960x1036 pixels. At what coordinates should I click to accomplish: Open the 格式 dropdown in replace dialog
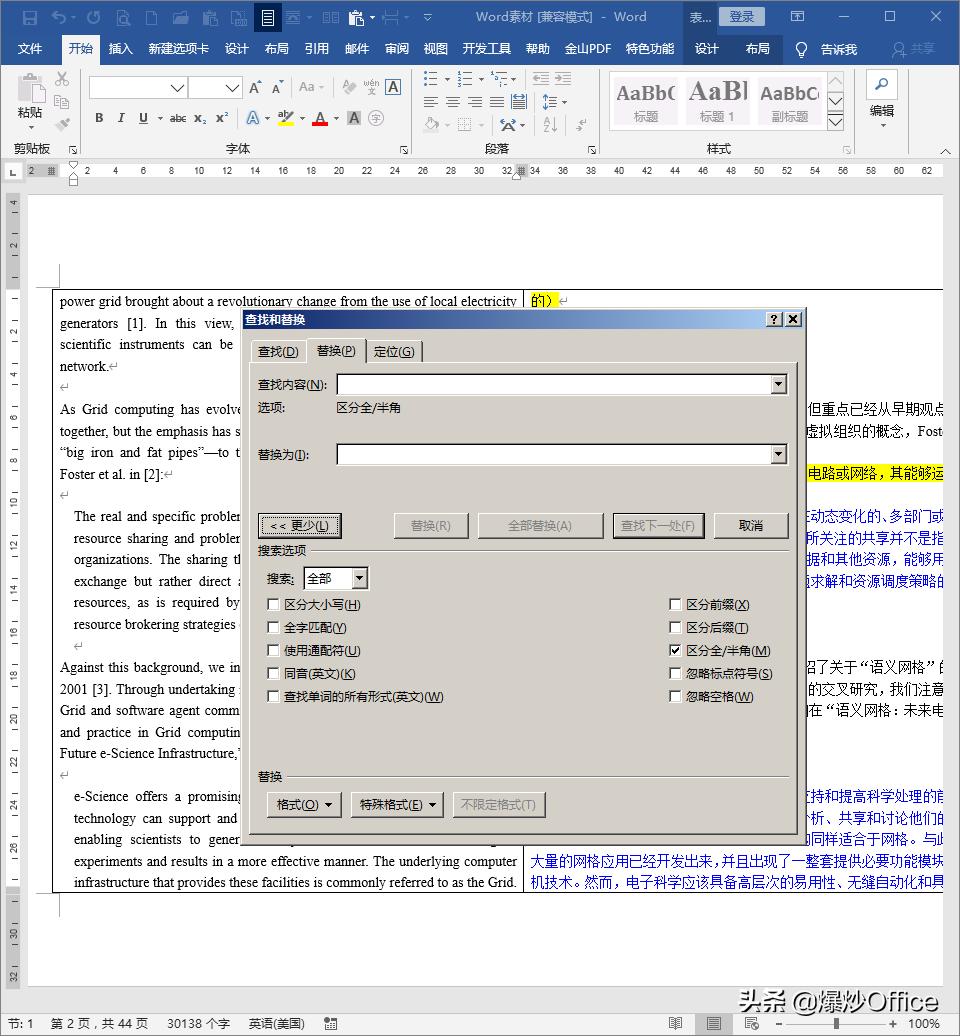(x=304, y=804)
